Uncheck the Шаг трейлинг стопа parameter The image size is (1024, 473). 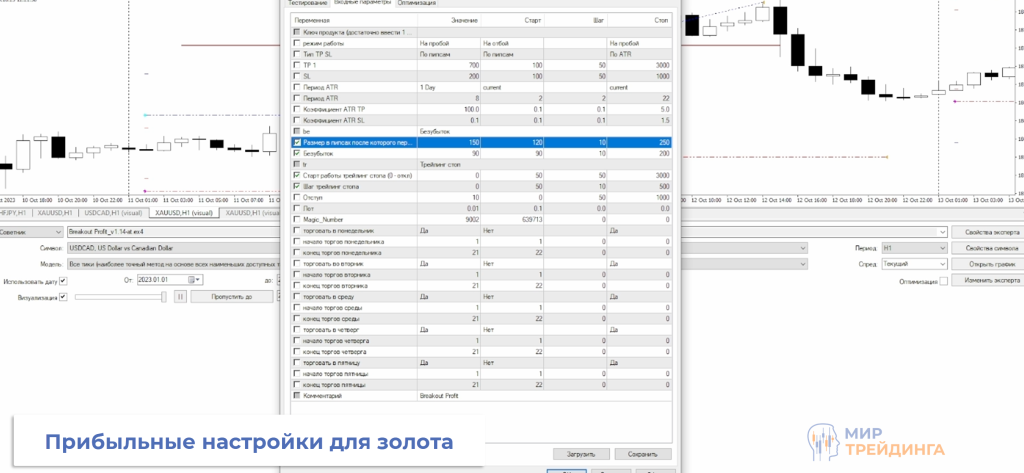point(296,186)
